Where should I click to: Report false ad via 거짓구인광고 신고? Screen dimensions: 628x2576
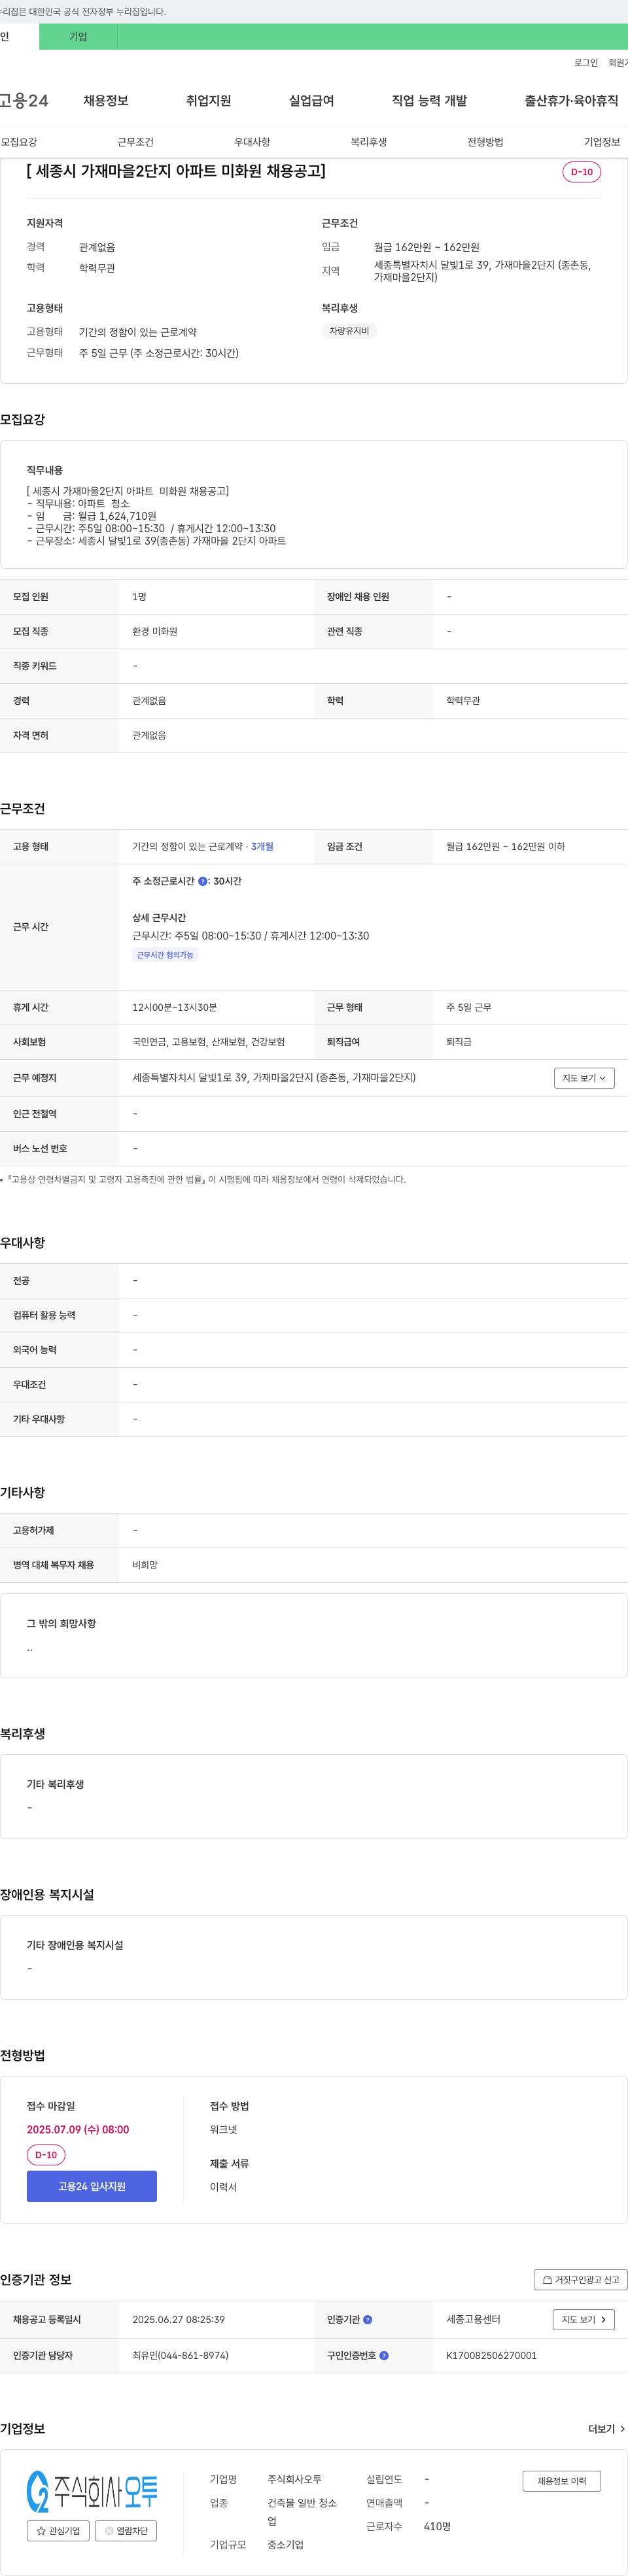(581, 2280)
